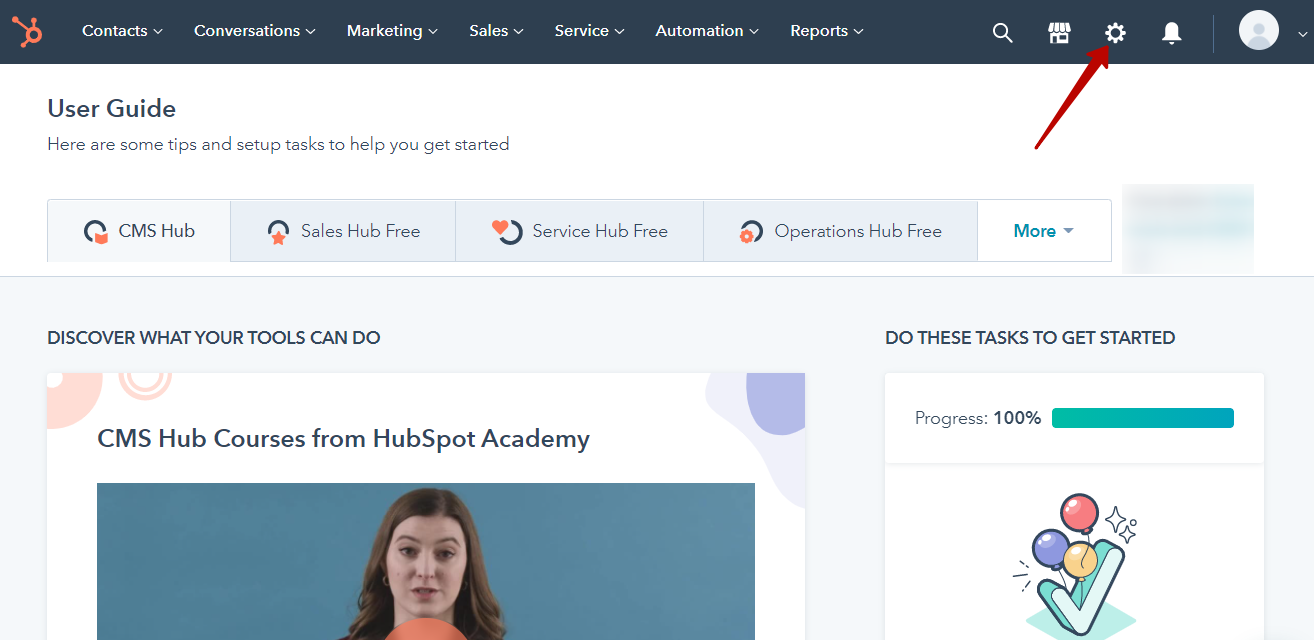Viewport: 1314px width, 640px height.
Task: Expand the More hubs dropdown
Action: (1044, 231)
